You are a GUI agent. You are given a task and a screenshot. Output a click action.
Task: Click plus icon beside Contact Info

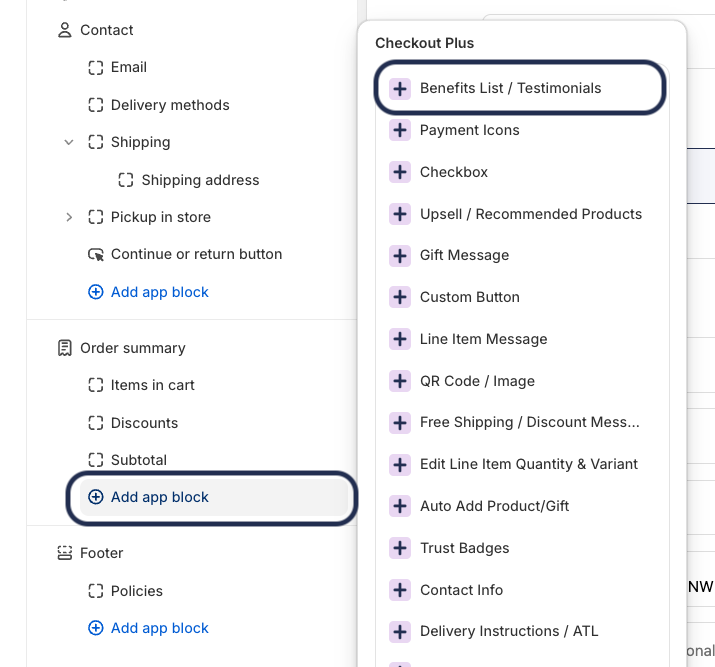[x=400, y=590]
